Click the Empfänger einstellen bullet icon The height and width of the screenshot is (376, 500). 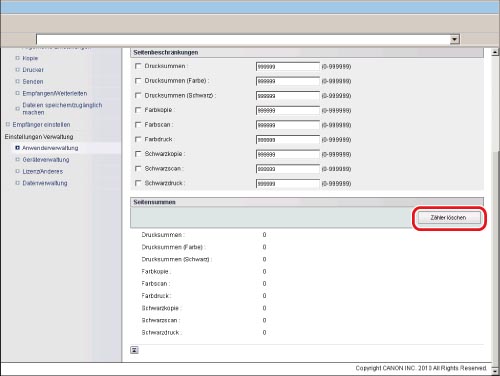point(8,124)
